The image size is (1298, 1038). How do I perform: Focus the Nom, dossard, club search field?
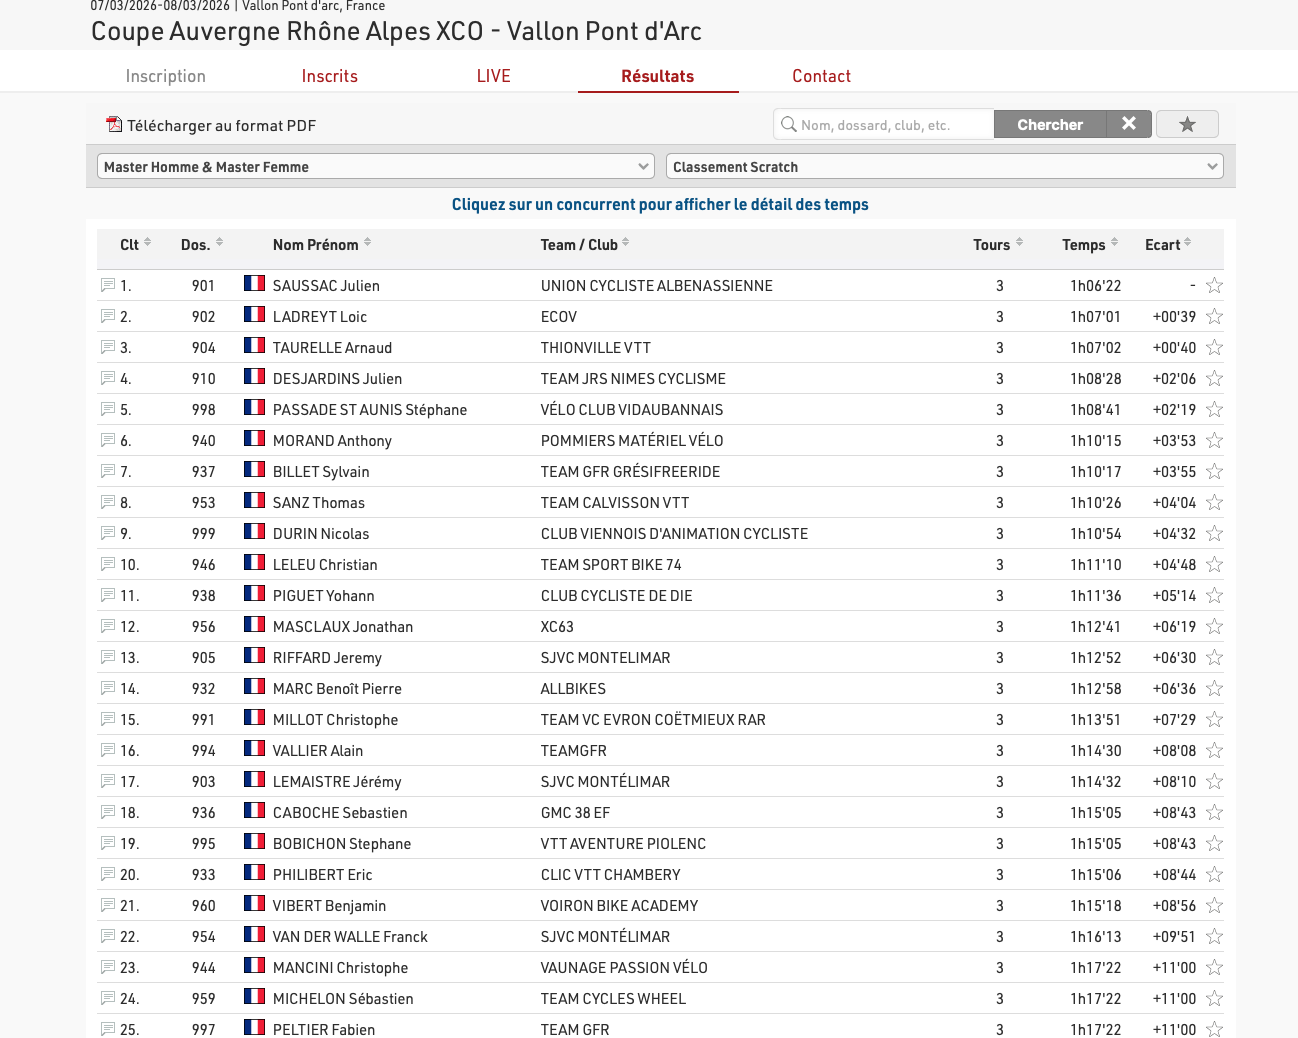point(892,125)
